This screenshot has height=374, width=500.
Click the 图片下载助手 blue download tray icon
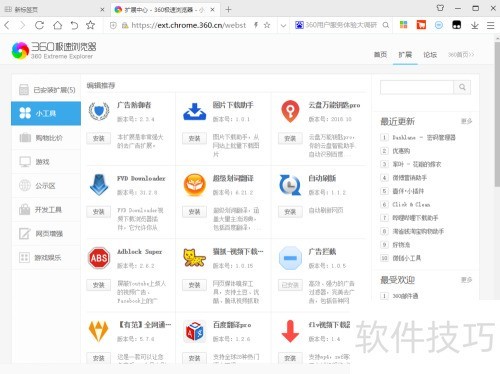195,111
